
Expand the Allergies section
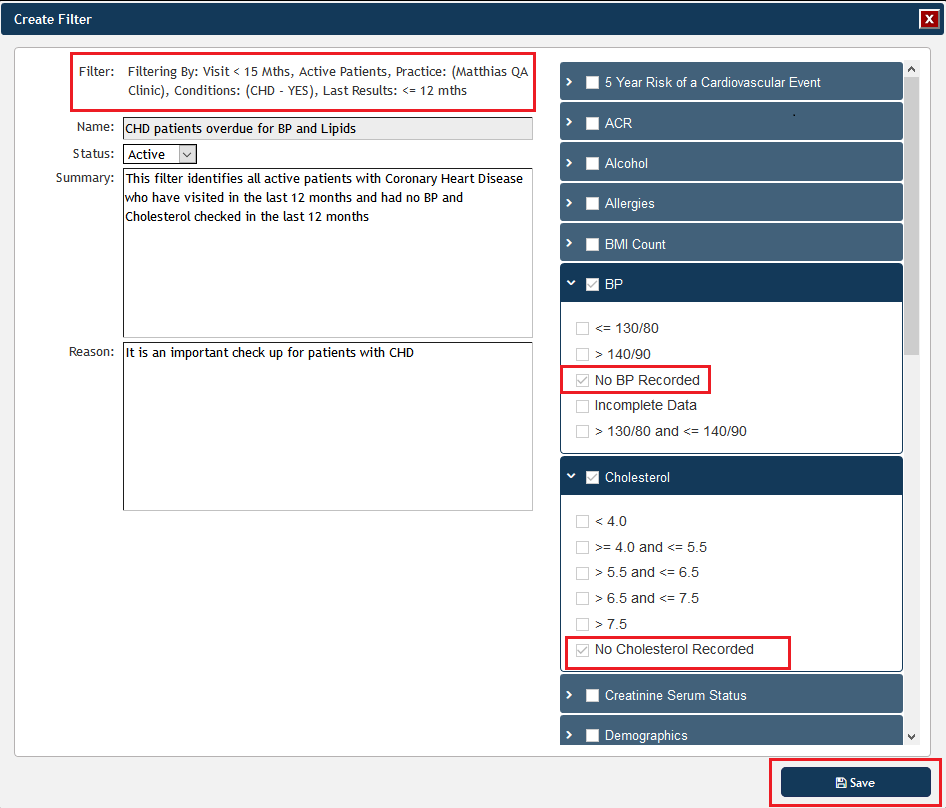pyautogui.click(x=569, y=203)
